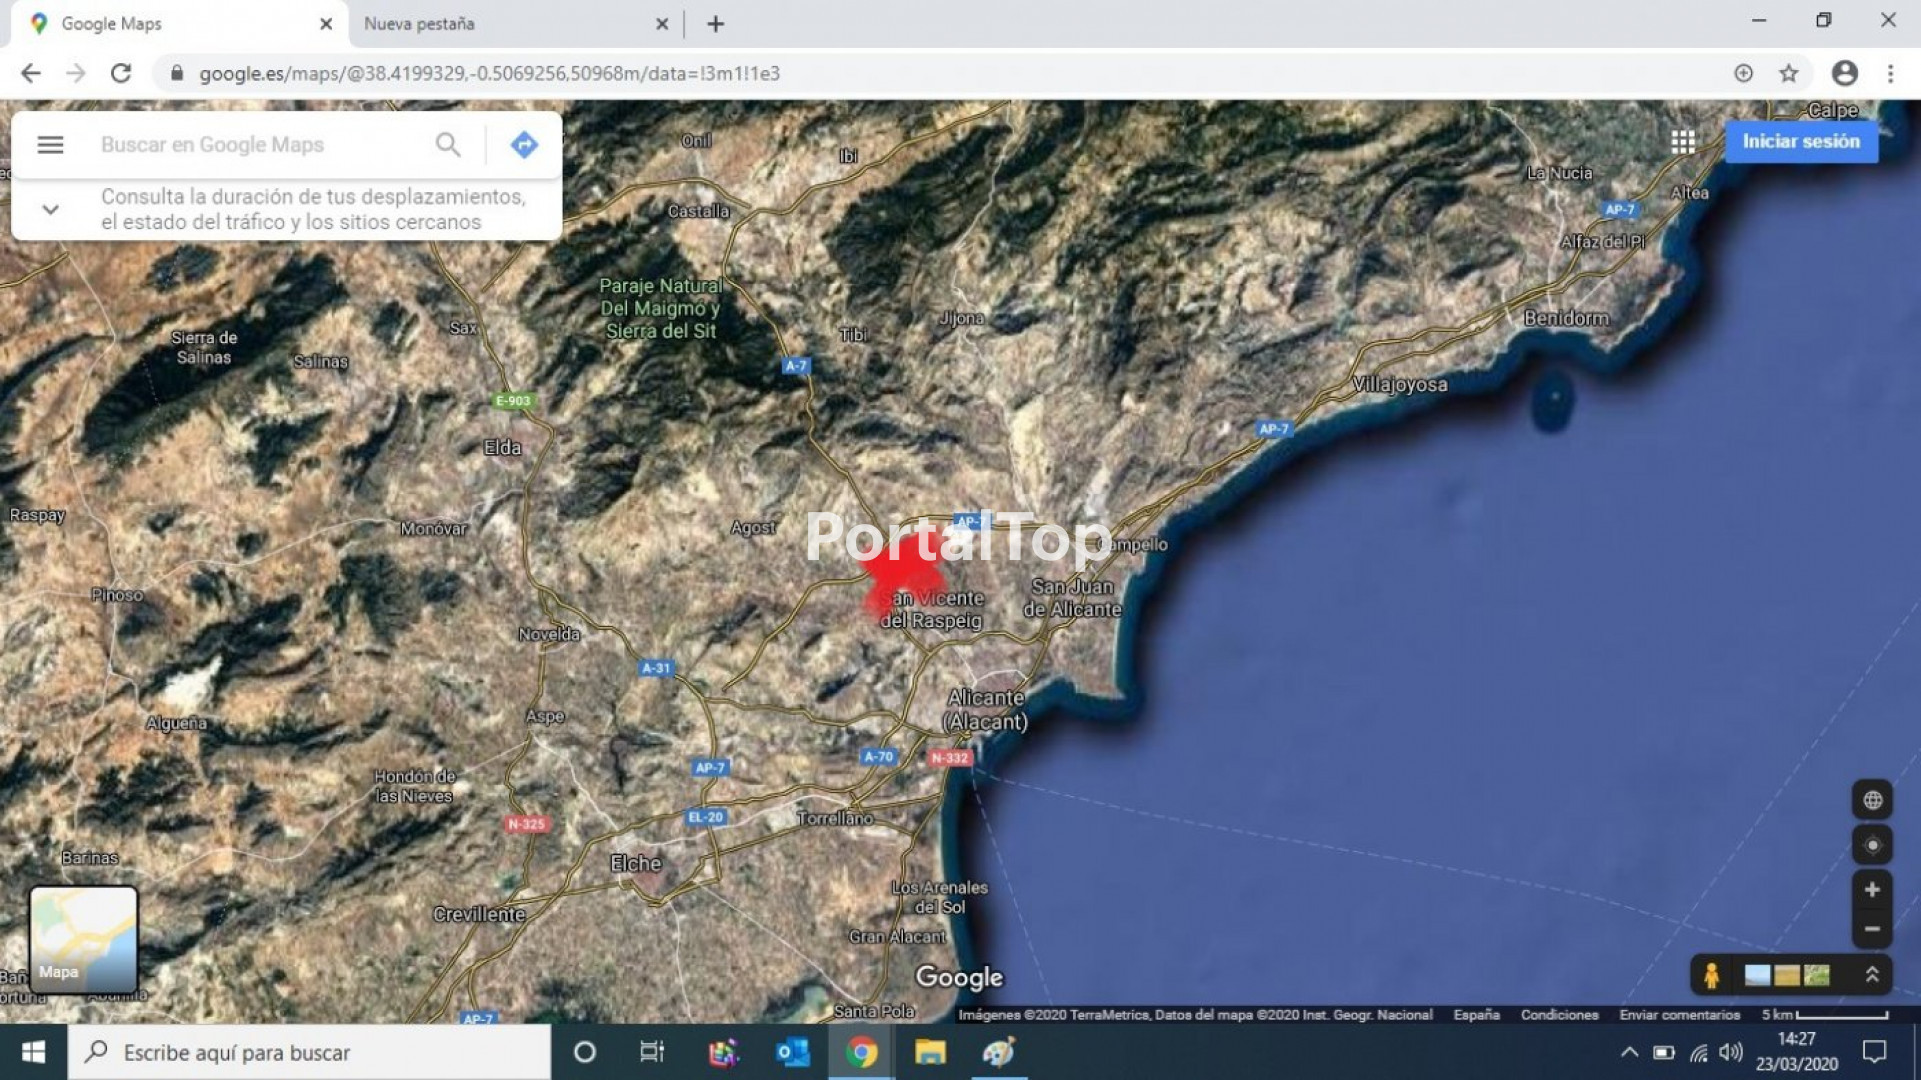The height and width of the screenshot is (1080, 1921).
Task: Bookmark this page with the star icon
Action: [x=1789, y=73]
